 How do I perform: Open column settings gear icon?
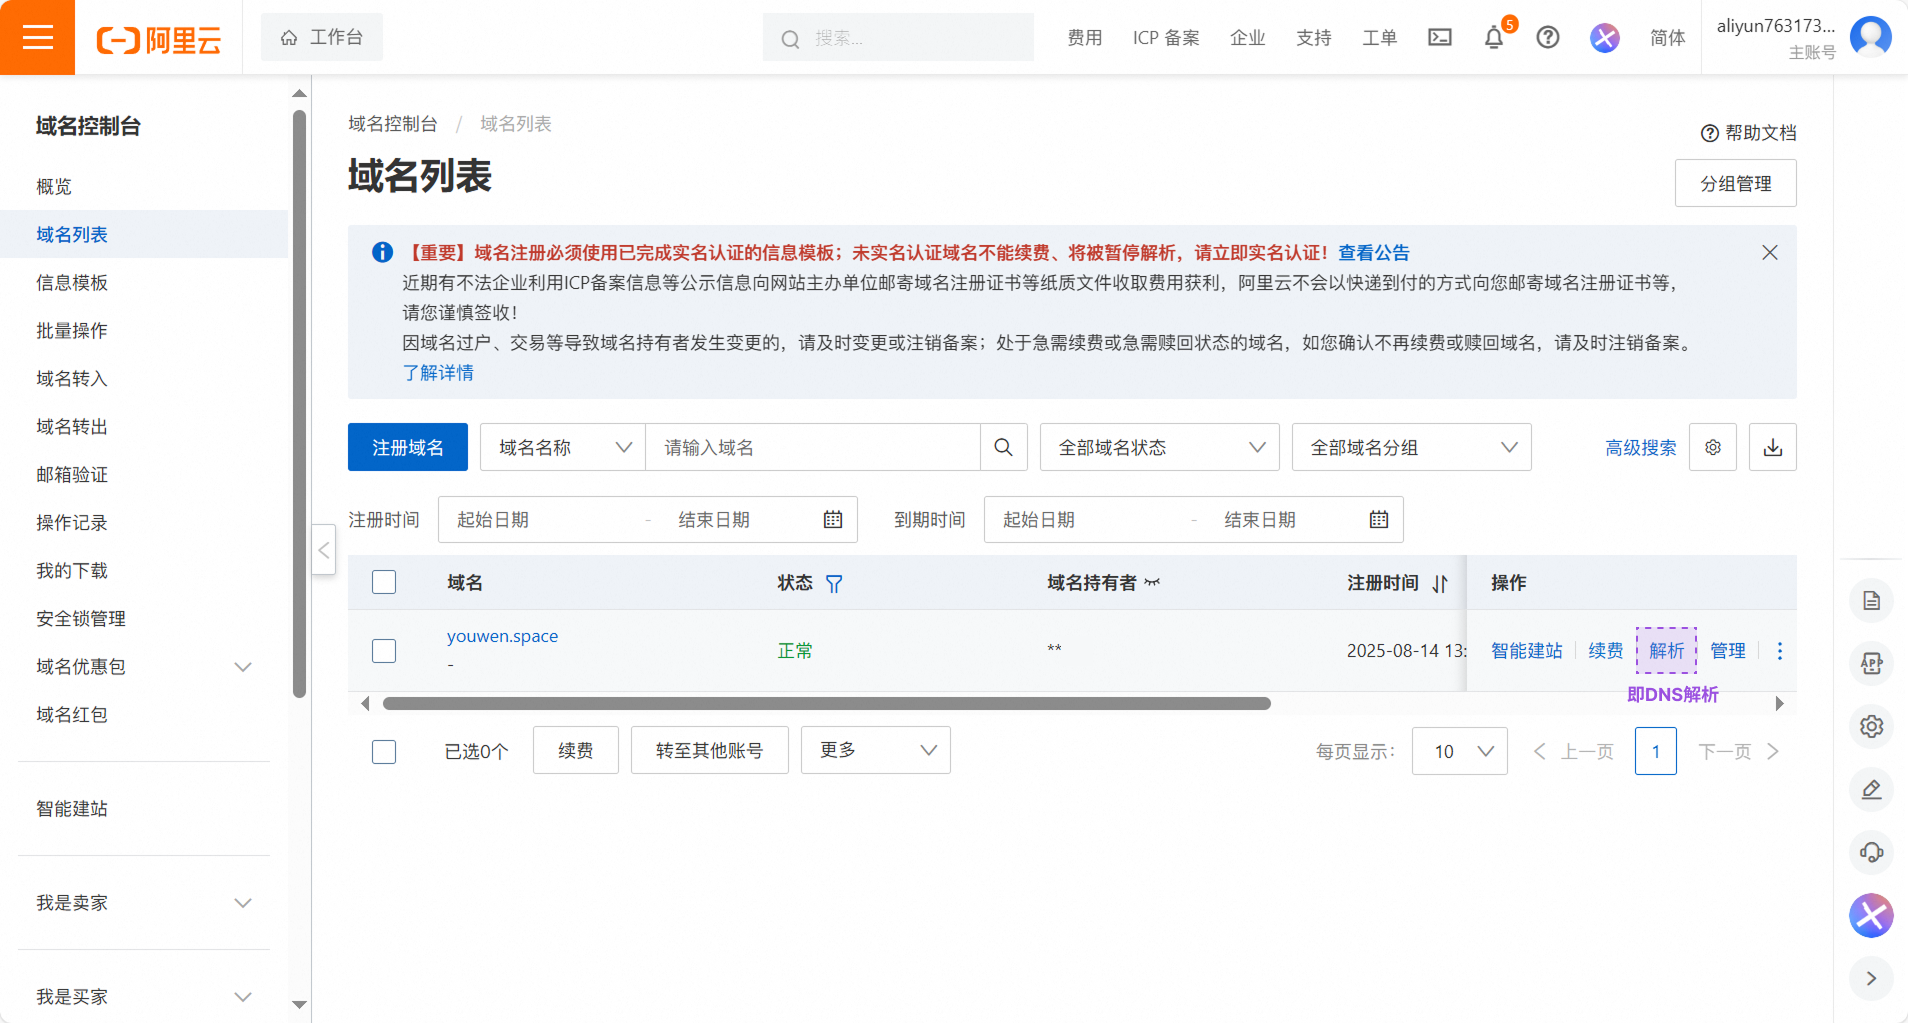(x=1713, y=447)
